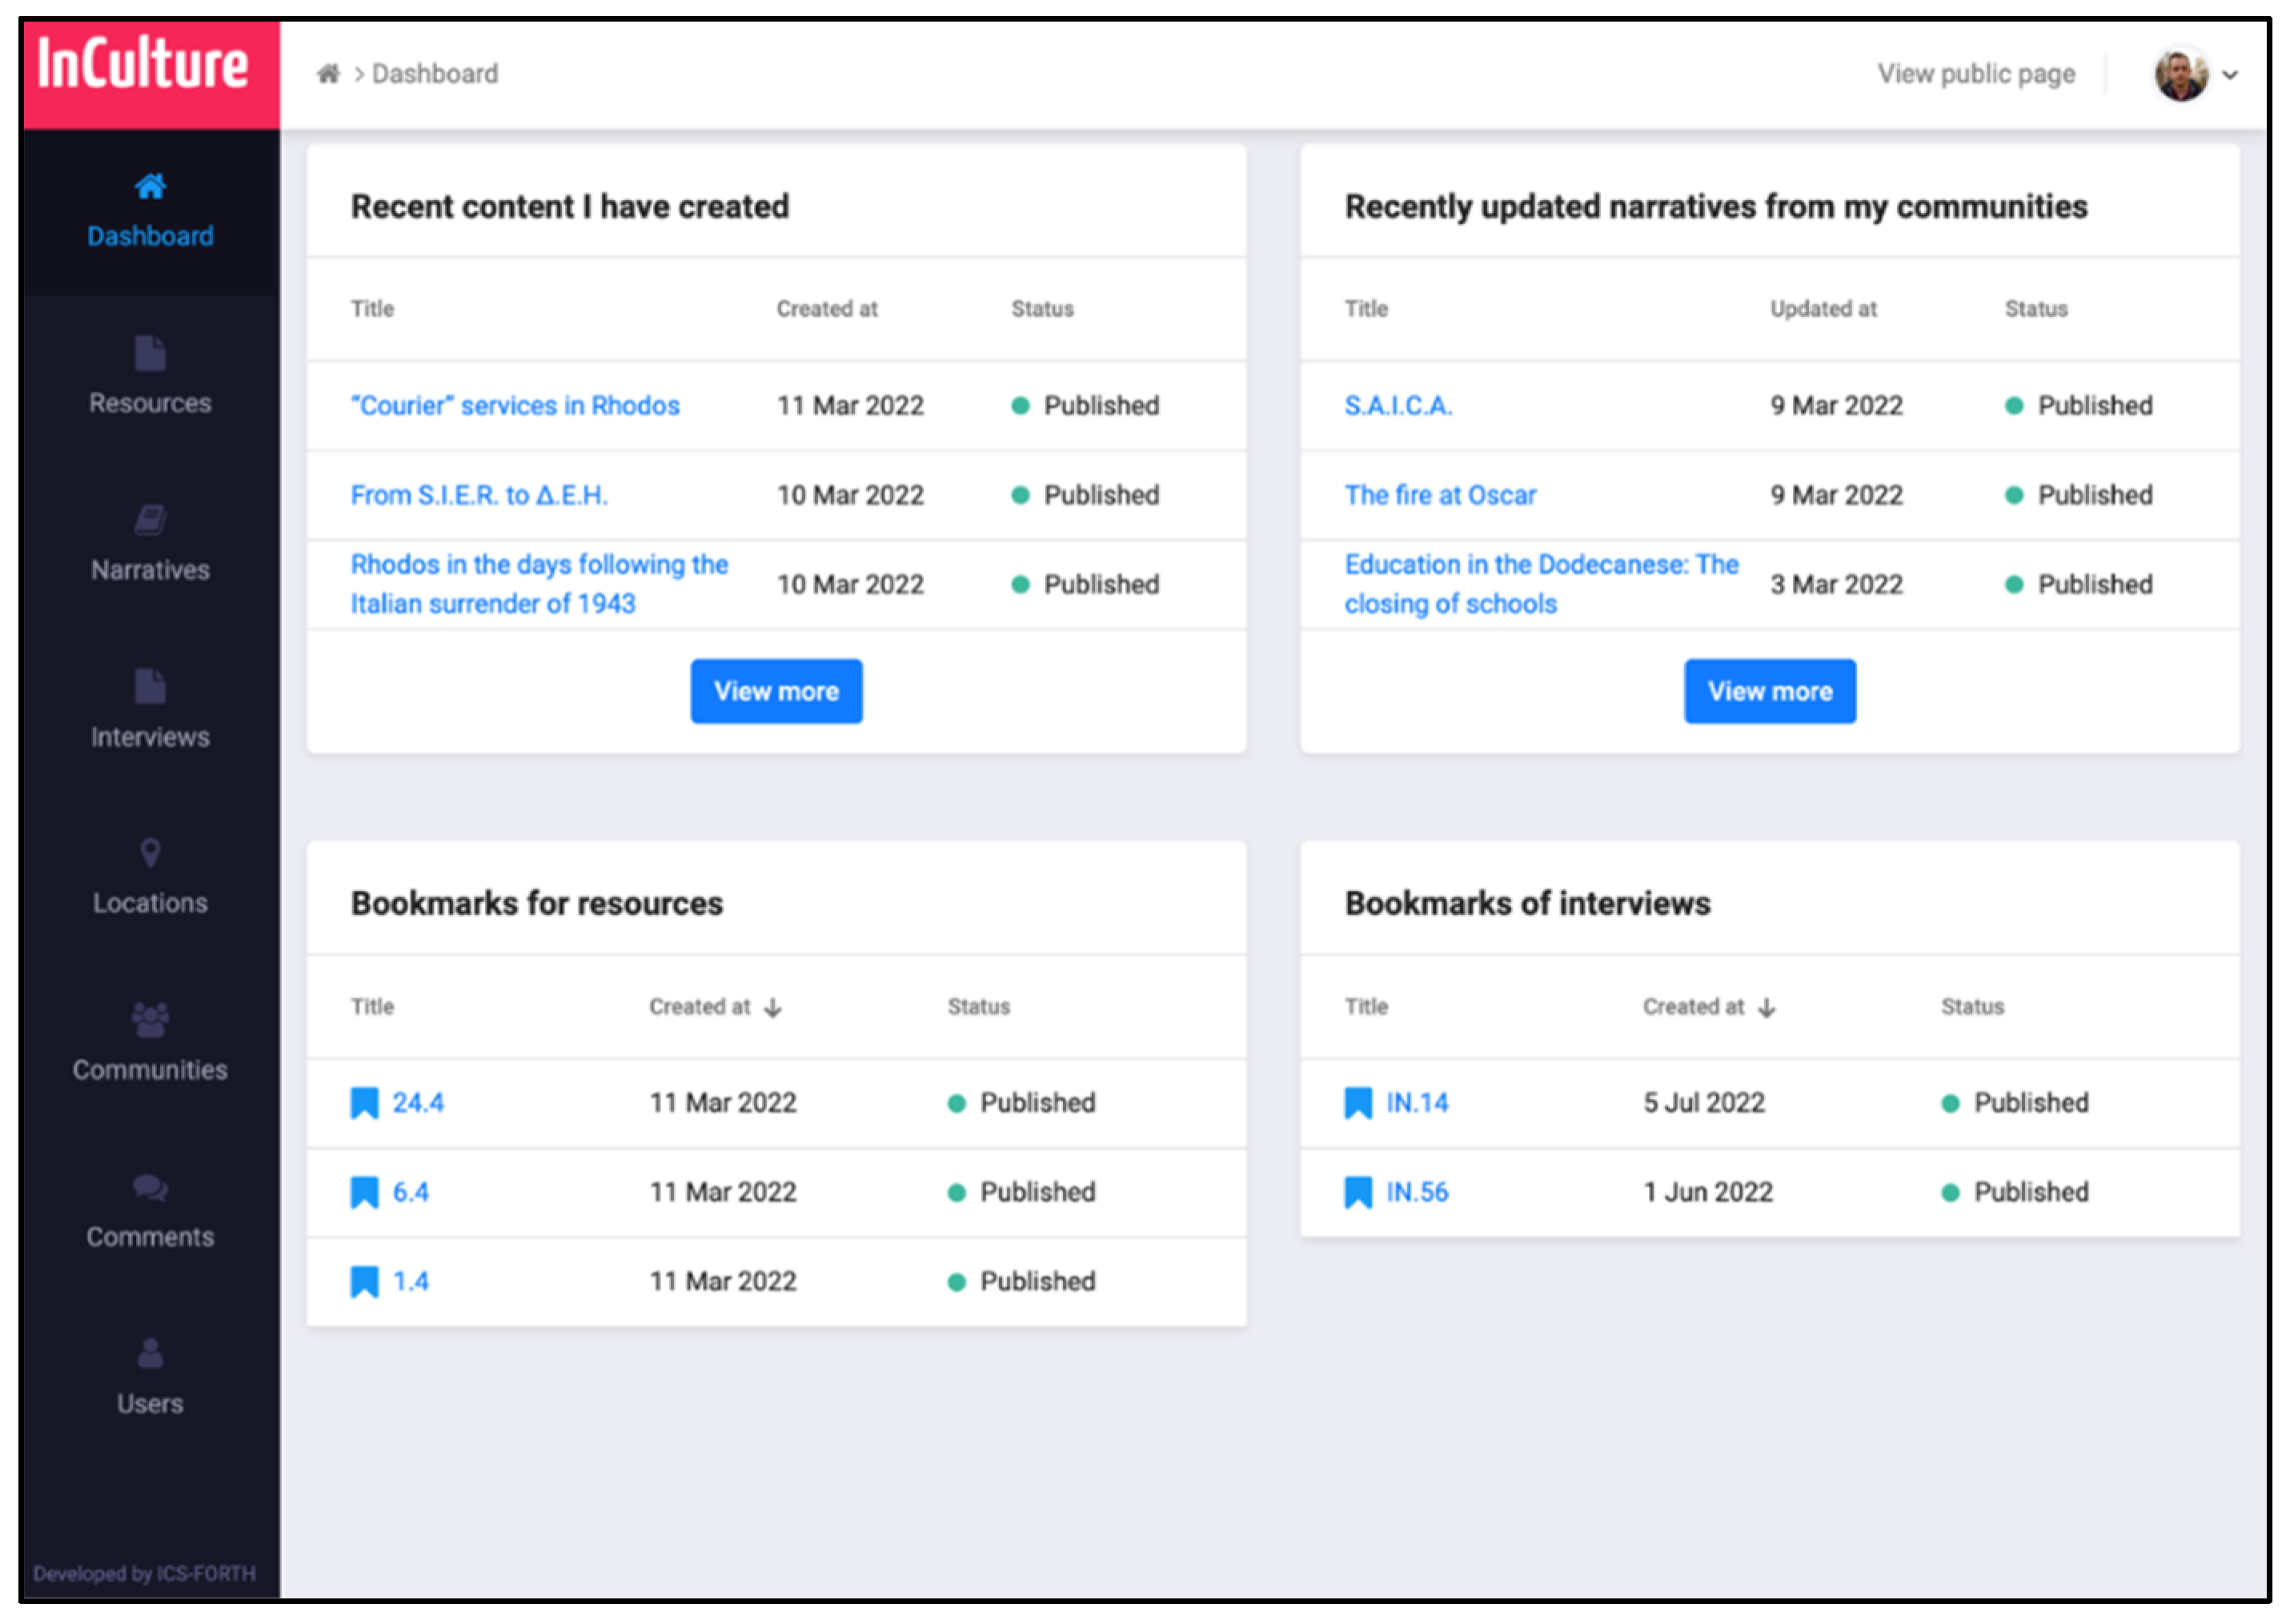The image size is (2294, 1624).
Task: Expand the user avatar dropdown chevron
Action: [x=2229, y=75]
